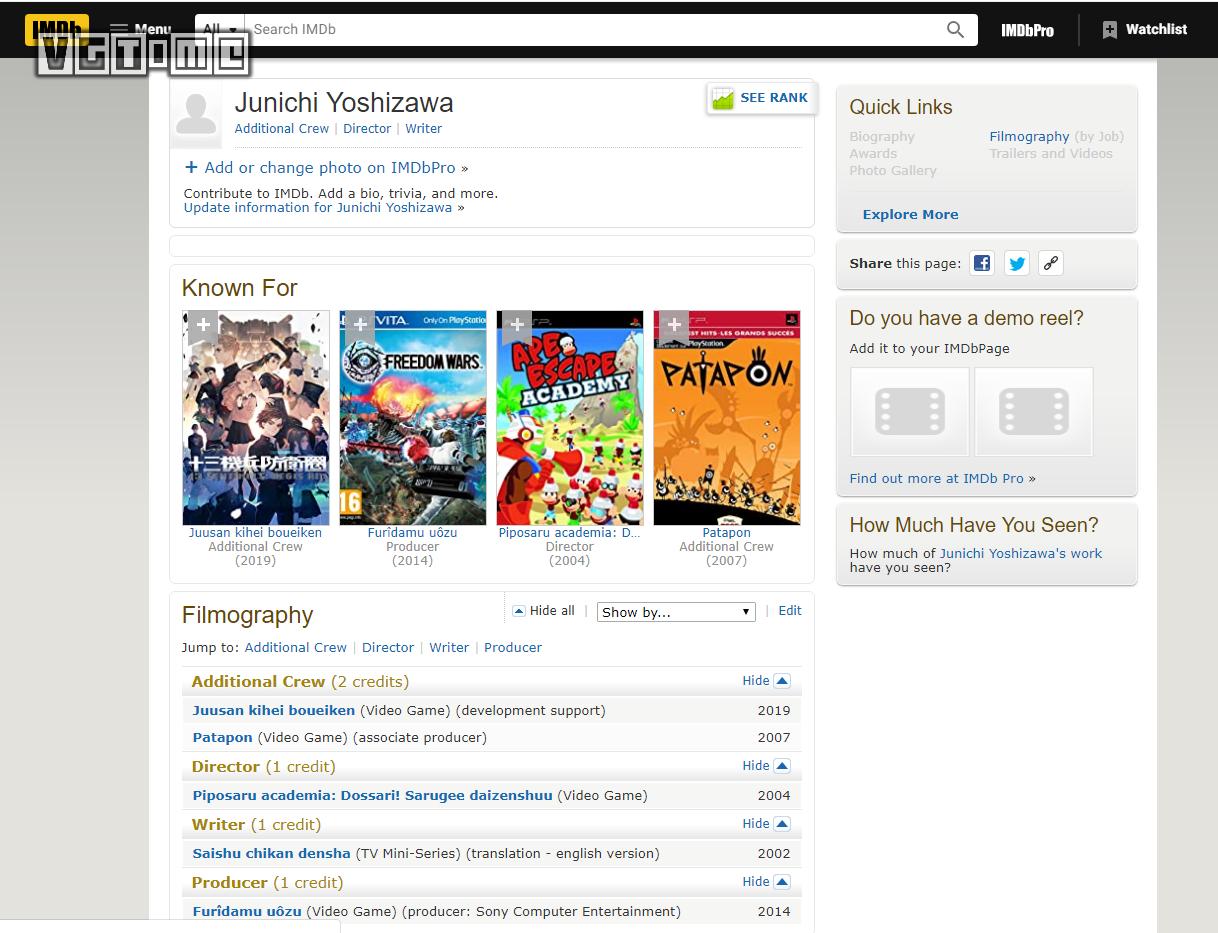Open the Show by... dropdown

coord(676,612)
